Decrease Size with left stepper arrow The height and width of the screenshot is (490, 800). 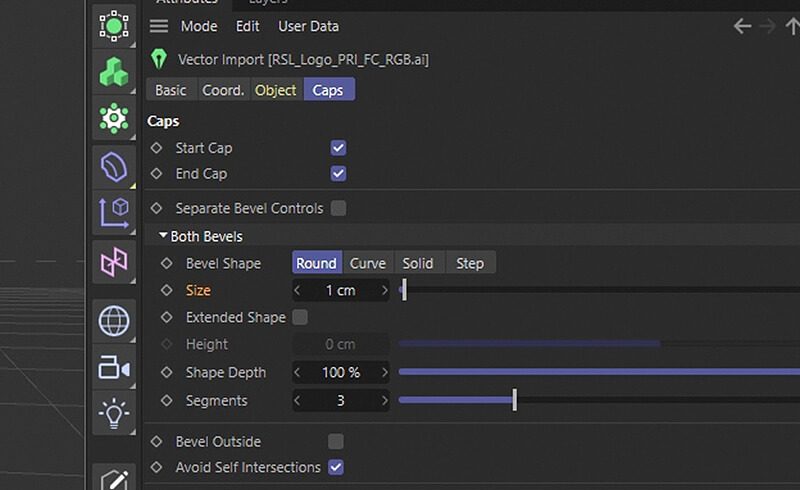[x=297, y=290]
